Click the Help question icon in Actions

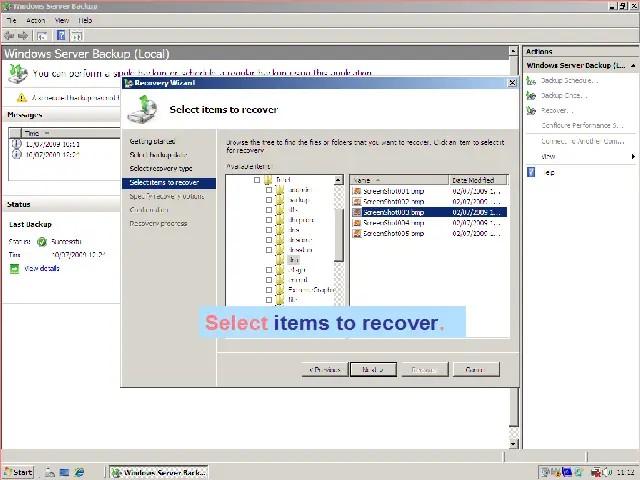[x=531, y=172]
